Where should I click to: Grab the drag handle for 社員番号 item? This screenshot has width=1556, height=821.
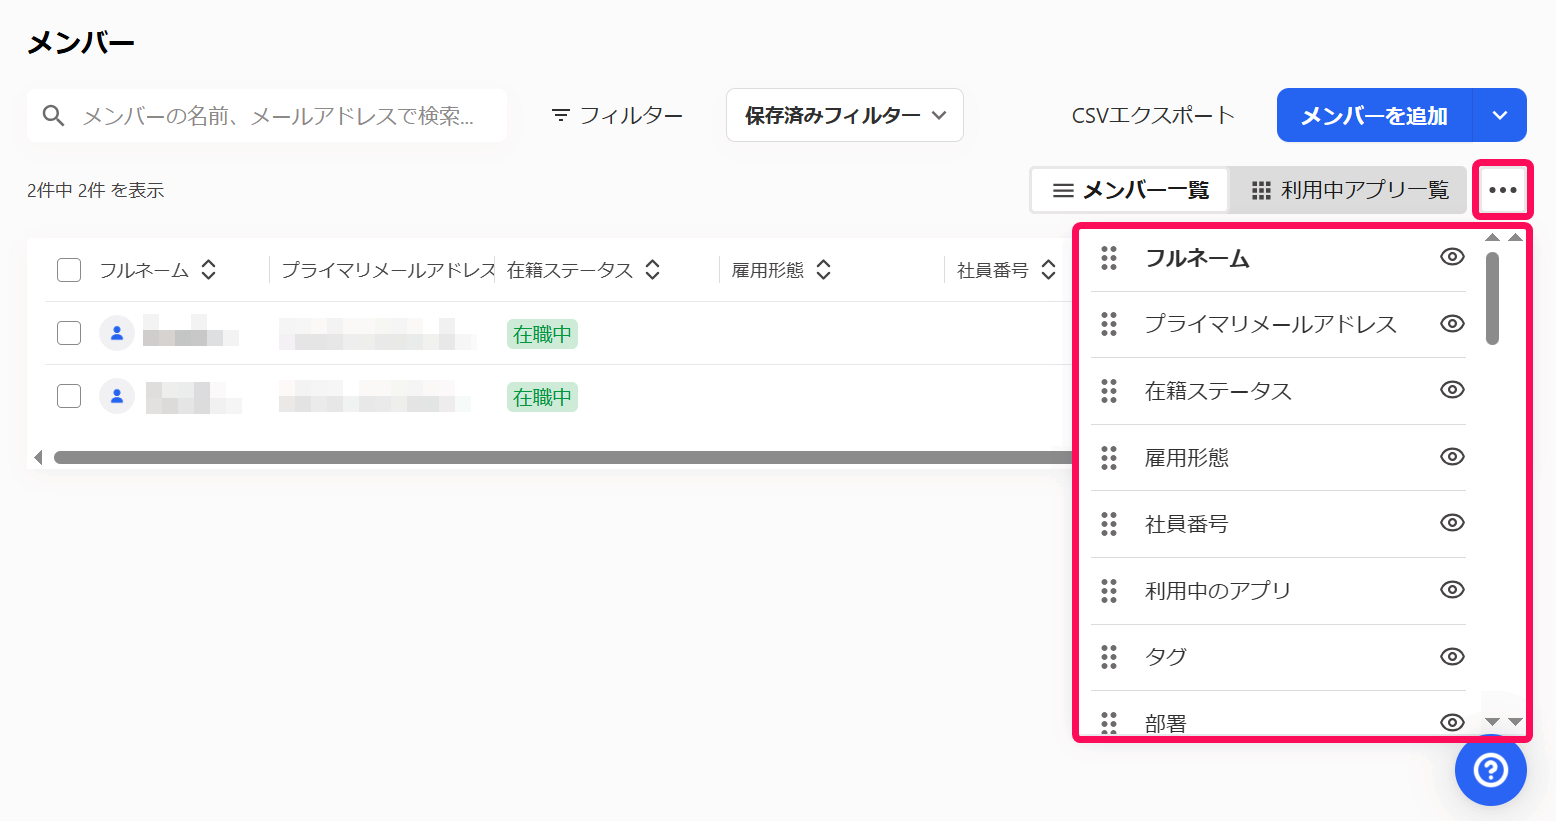pyautogui.click(x=1109, y=524)
